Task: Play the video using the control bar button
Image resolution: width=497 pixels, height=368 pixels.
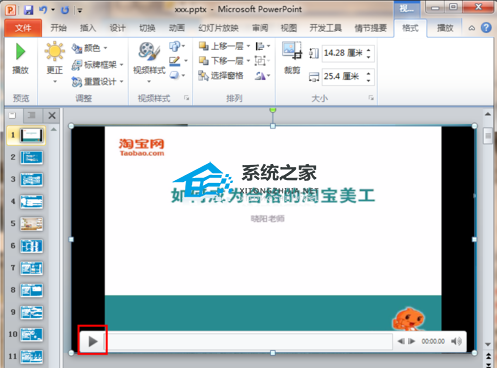Action: (93, 341)
